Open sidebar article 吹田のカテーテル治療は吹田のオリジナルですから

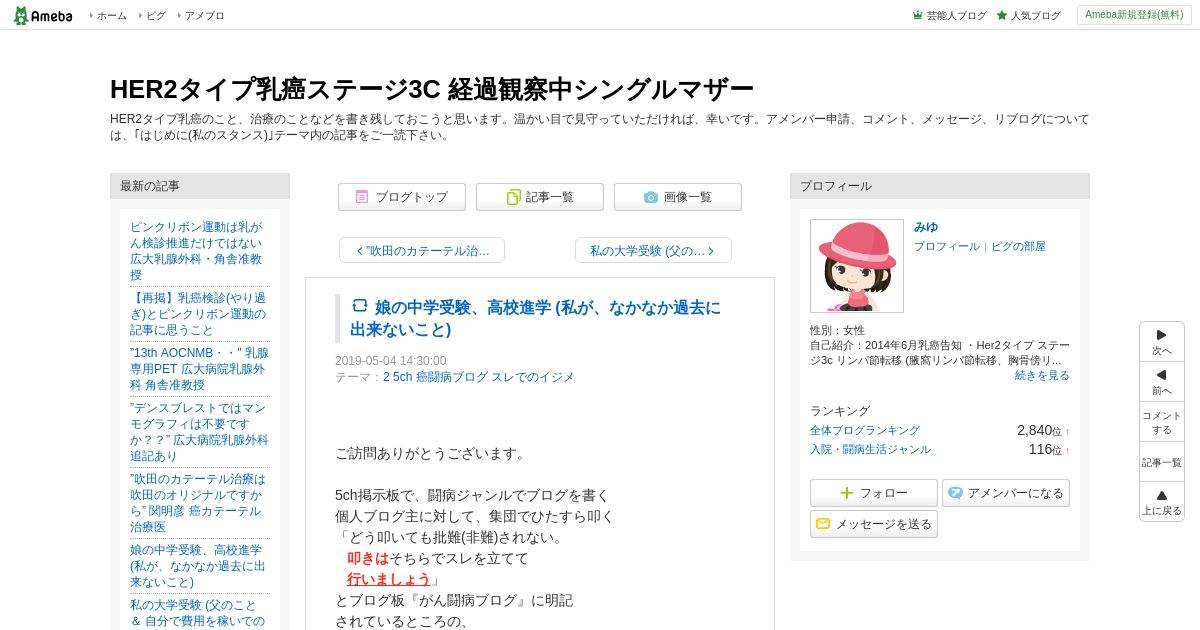[198, 503]
